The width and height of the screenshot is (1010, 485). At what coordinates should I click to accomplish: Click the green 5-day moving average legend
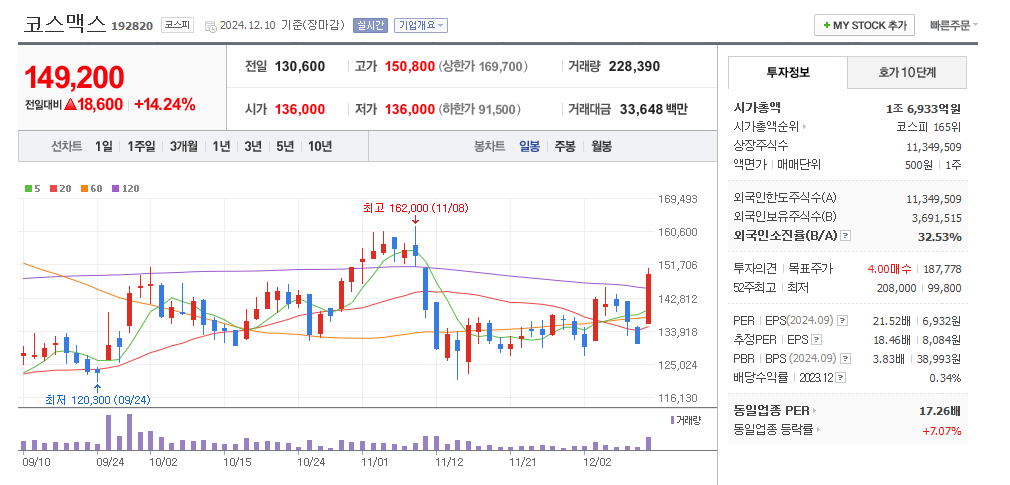click(33, 189)
